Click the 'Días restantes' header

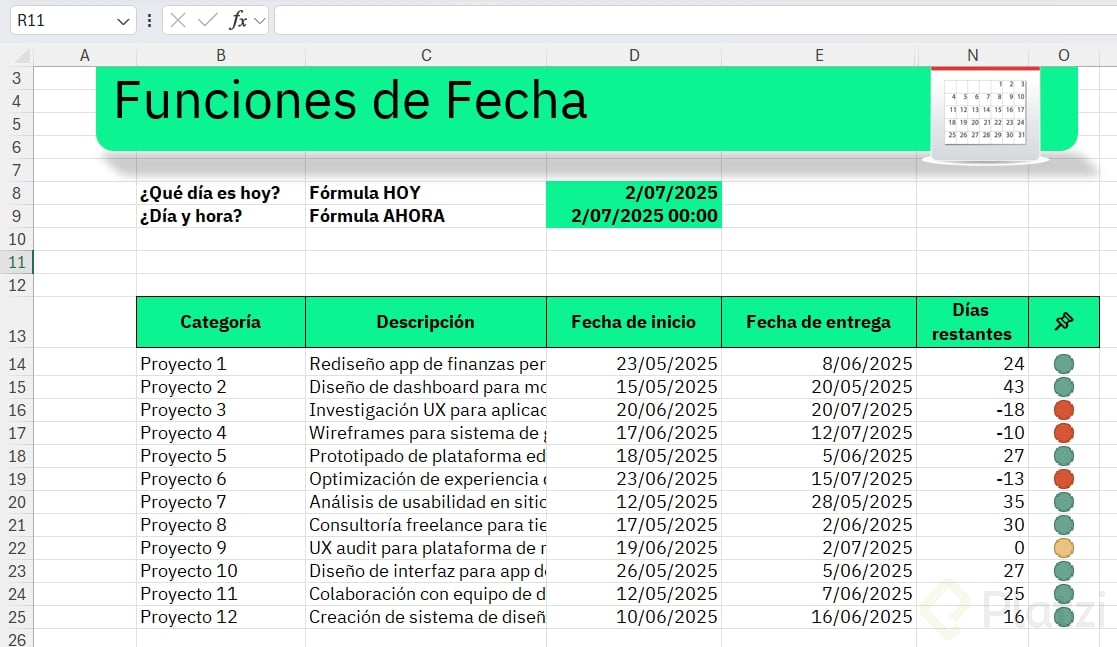pos(972,322)
